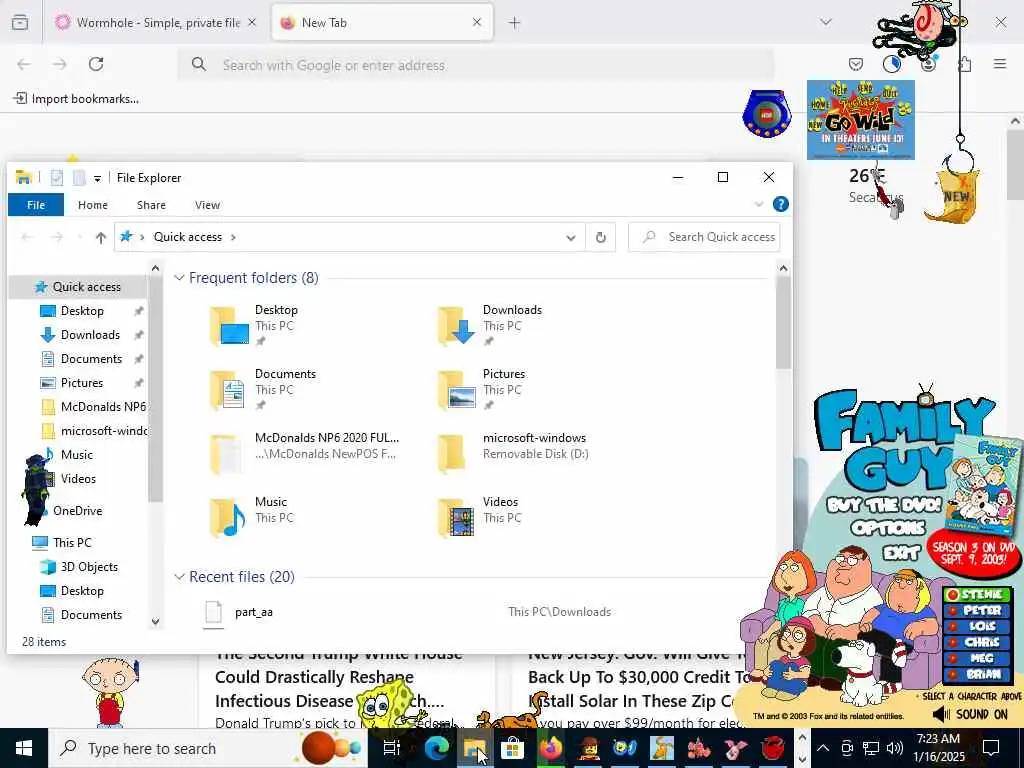The image size is (1024, 768).
Task: Open Microsoft Store from the taskbar
Action: point(513,748)
